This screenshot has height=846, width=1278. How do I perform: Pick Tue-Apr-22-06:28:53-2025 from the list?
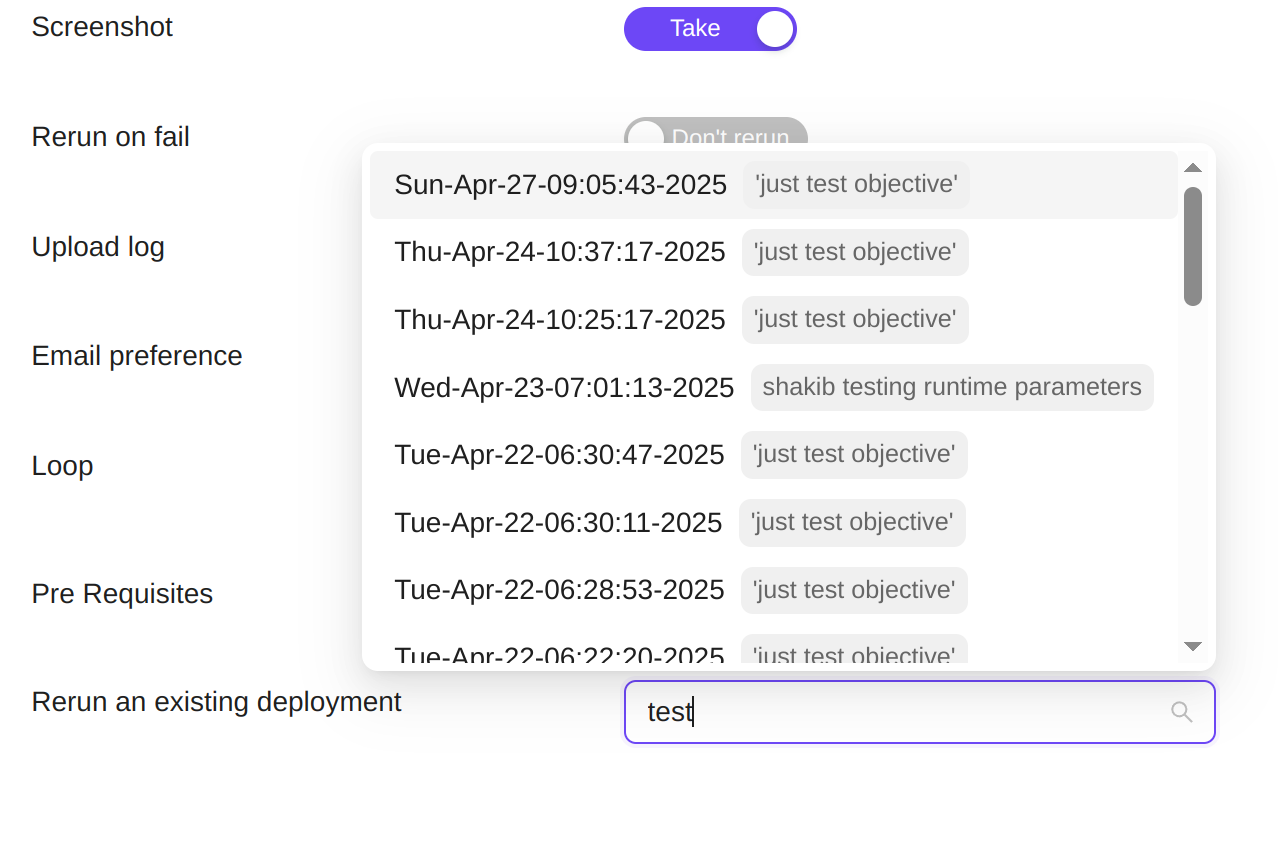(x=774, y=590)
